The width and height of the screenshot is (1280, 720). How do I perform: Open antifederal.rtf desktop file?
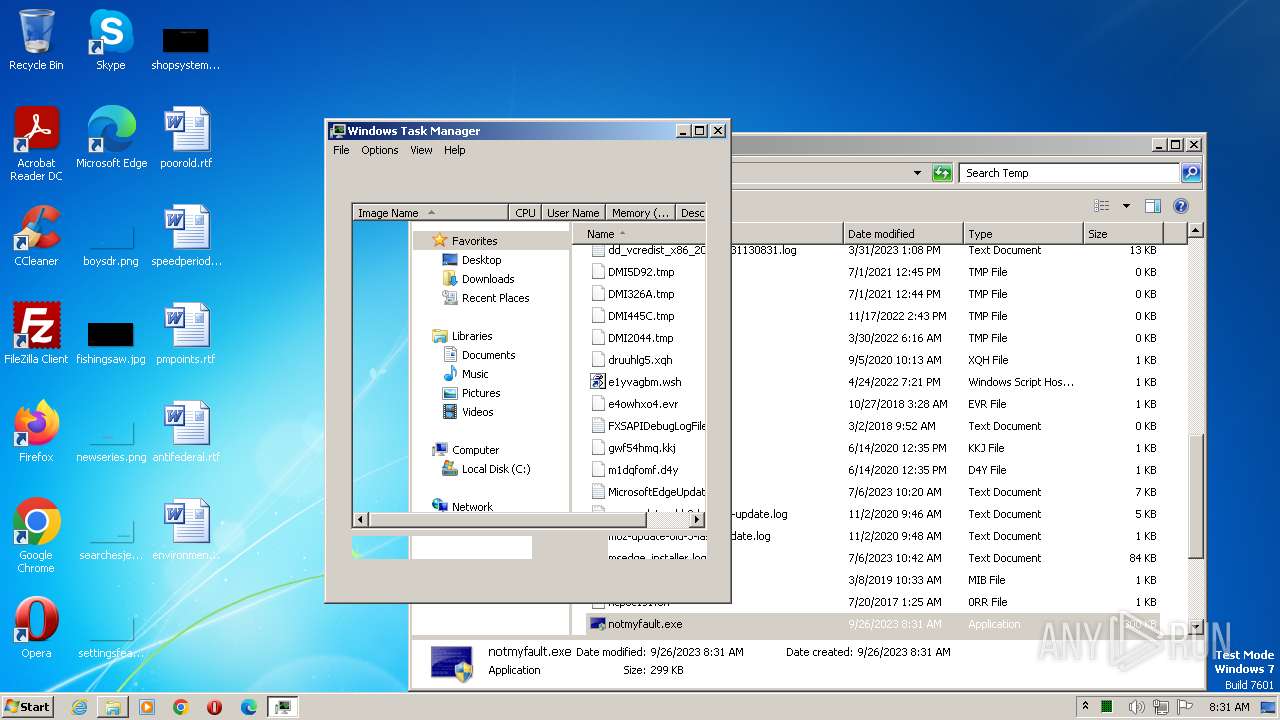pyautogui.click(x=186, y=432)
